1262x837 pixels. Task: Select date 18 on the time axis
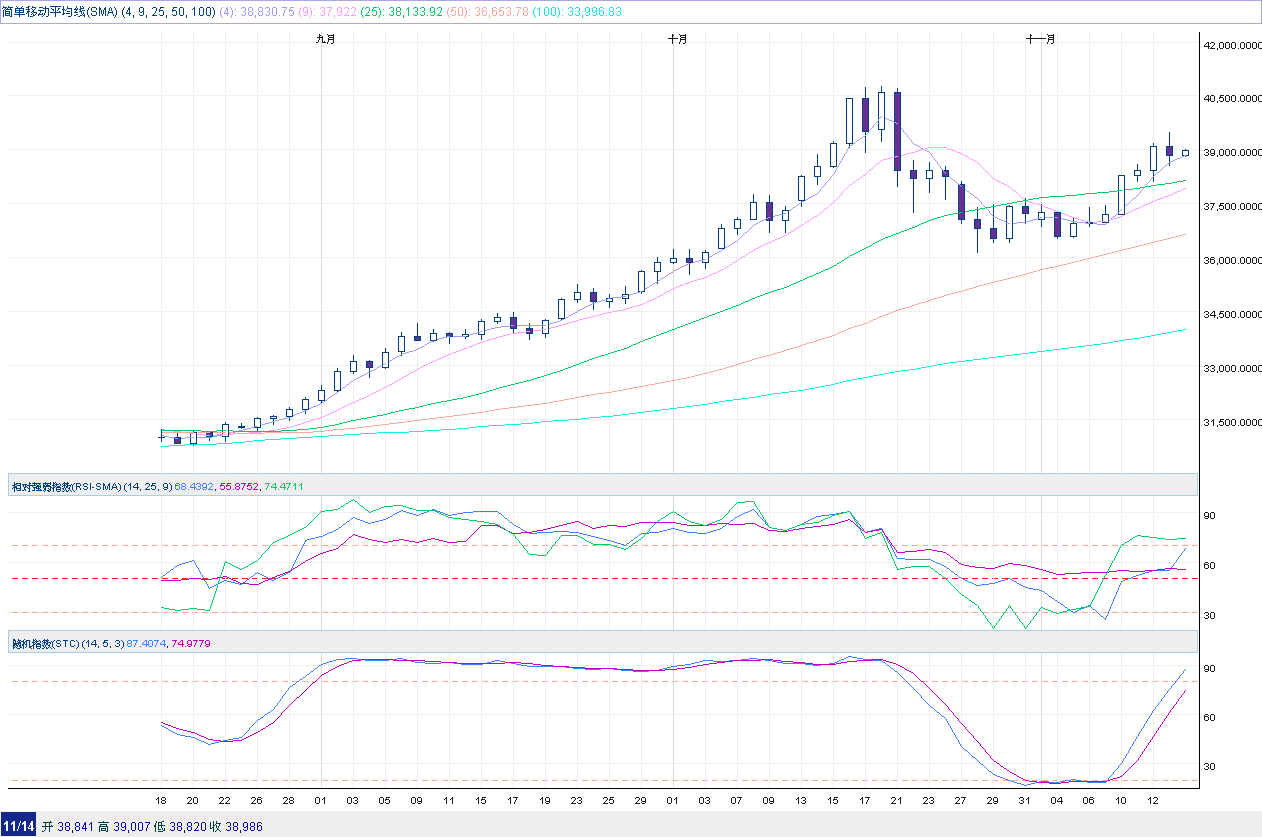pos(161,801)
